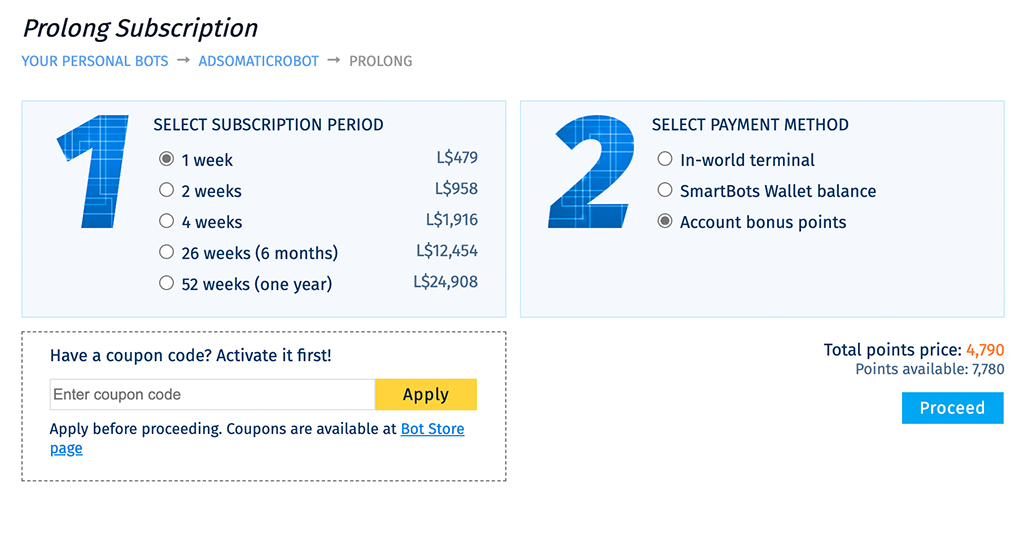Pick the 26 weeks (6 months) option
Viewport: 1024px width, 535px height.
[167, 252]
